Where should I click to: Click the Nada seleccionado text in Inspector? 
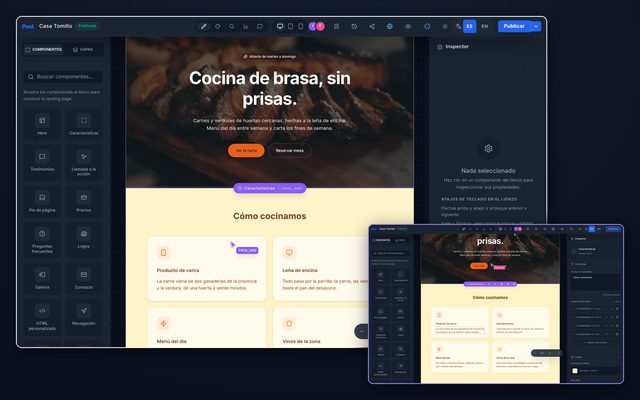pos(488,171)
